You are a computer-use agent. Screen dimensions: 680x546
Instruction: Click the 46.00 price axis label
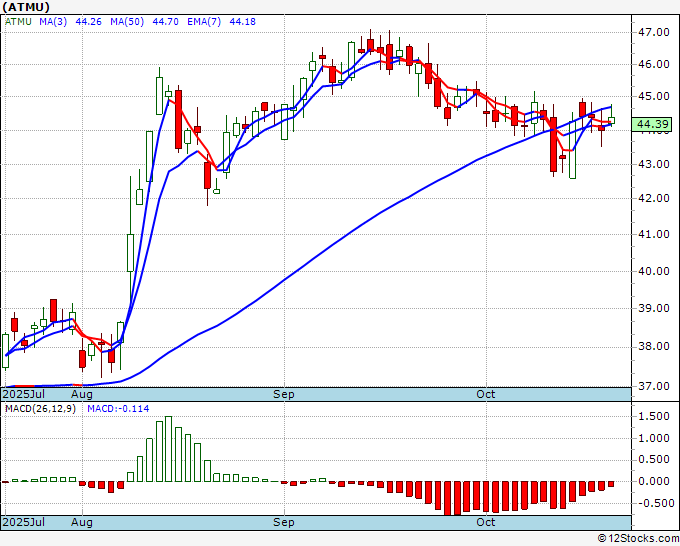click(653, 64)
